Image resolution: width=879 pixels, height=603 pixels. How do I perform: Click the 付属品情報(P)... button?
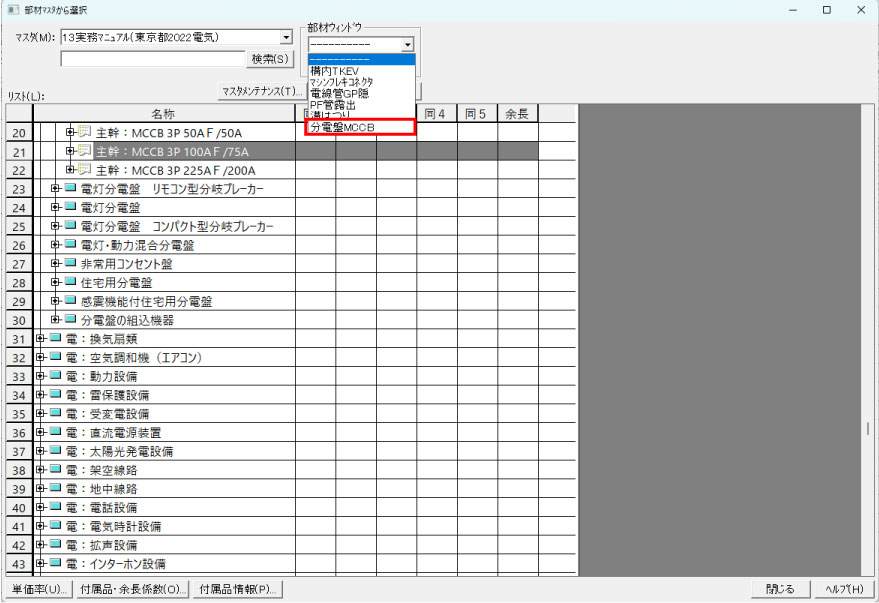pyautogui.click(x=238, y=589)
